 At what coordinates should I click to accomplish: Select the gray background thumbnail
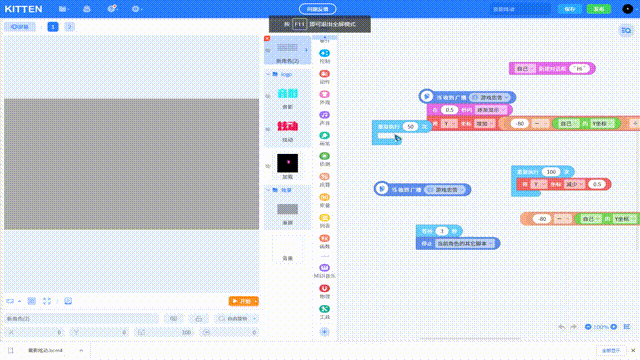287,209
